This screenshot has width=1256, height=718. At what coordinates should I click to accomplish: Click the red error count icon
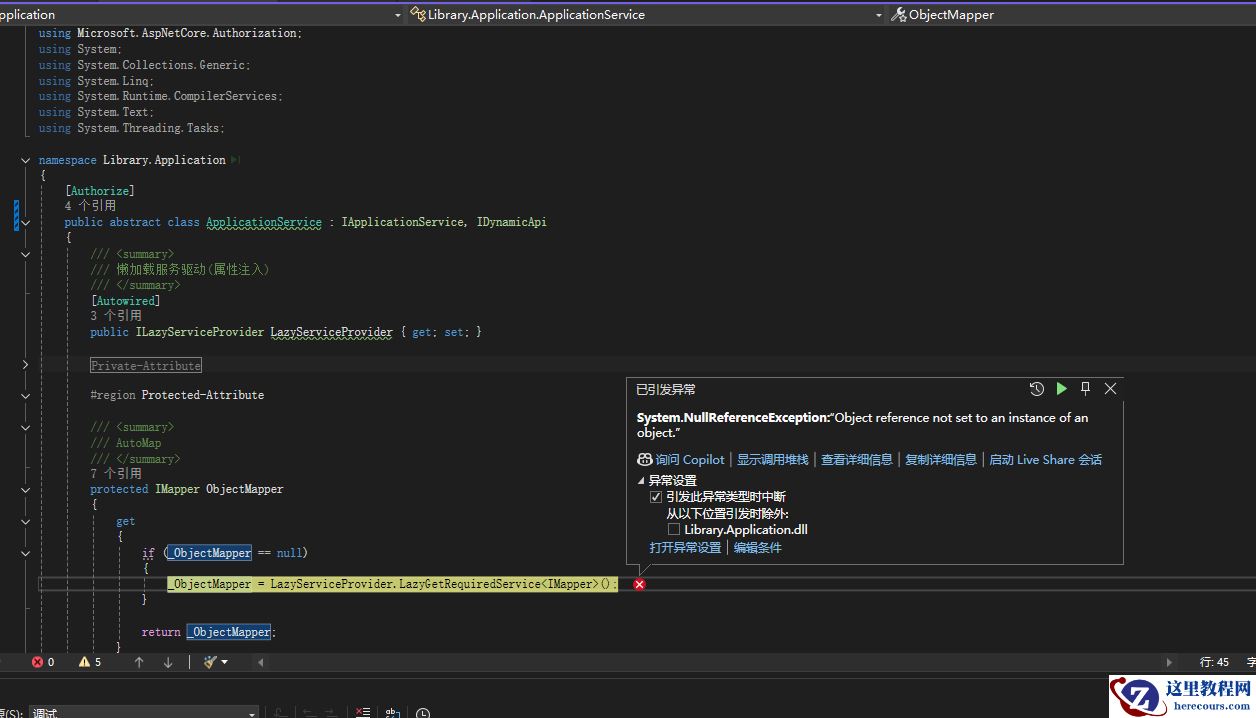[38, 662]
